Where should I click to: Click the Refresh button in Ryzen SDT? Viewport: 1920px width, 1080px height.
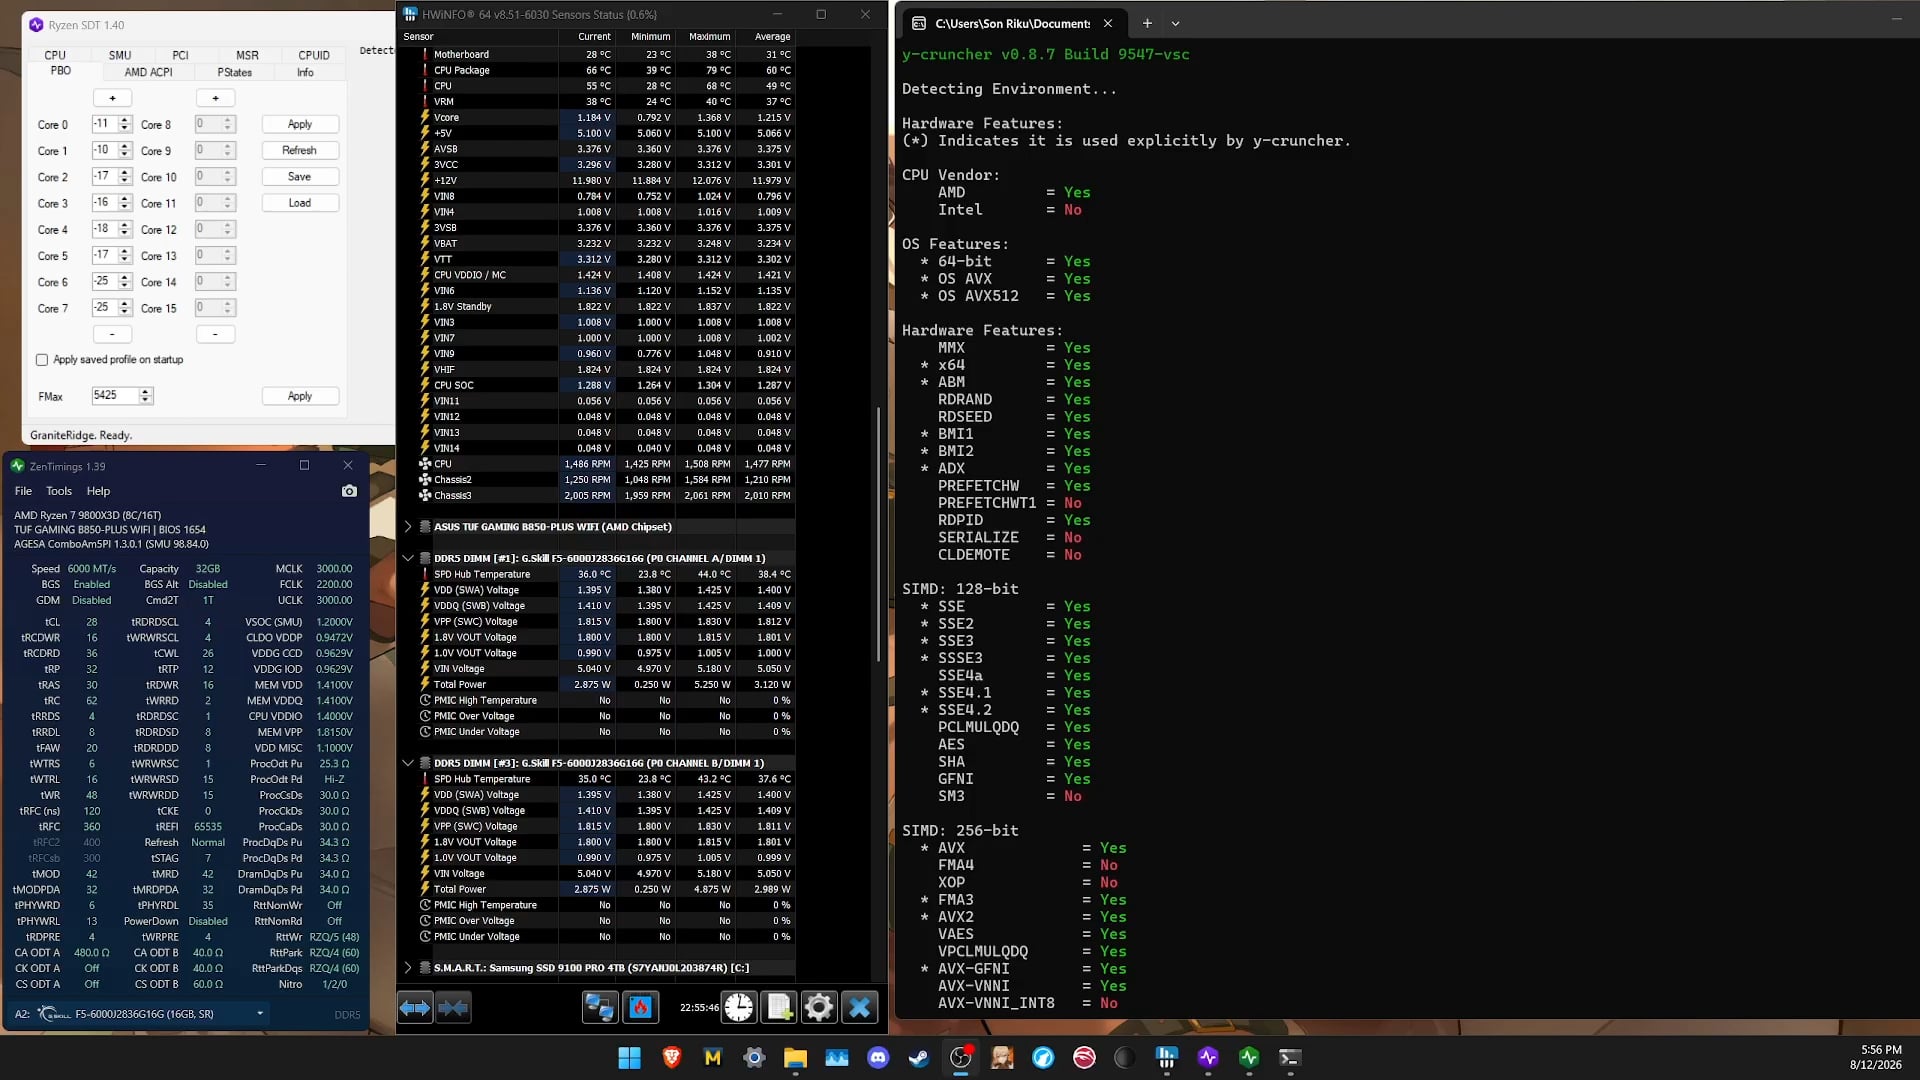point(300,150)
